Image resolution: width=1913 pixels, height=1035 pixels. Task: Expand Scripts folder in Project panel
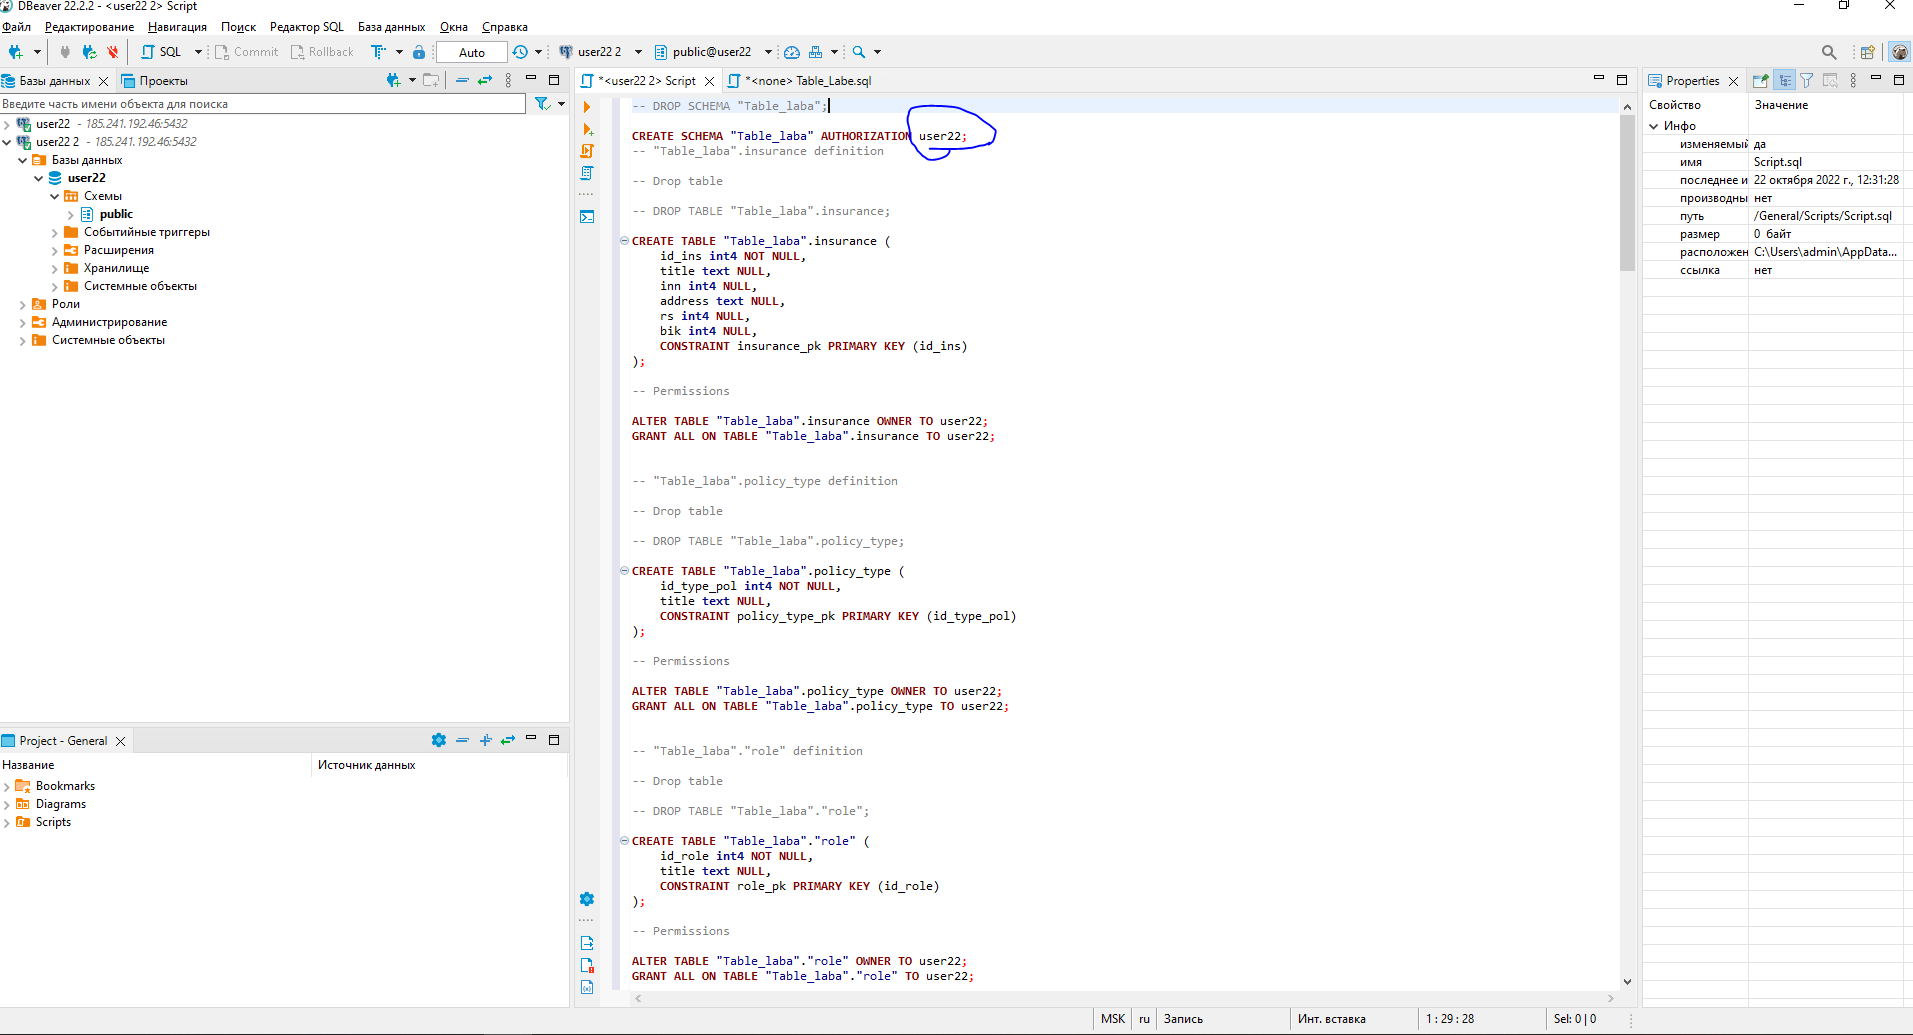click(x=7, y=822)
